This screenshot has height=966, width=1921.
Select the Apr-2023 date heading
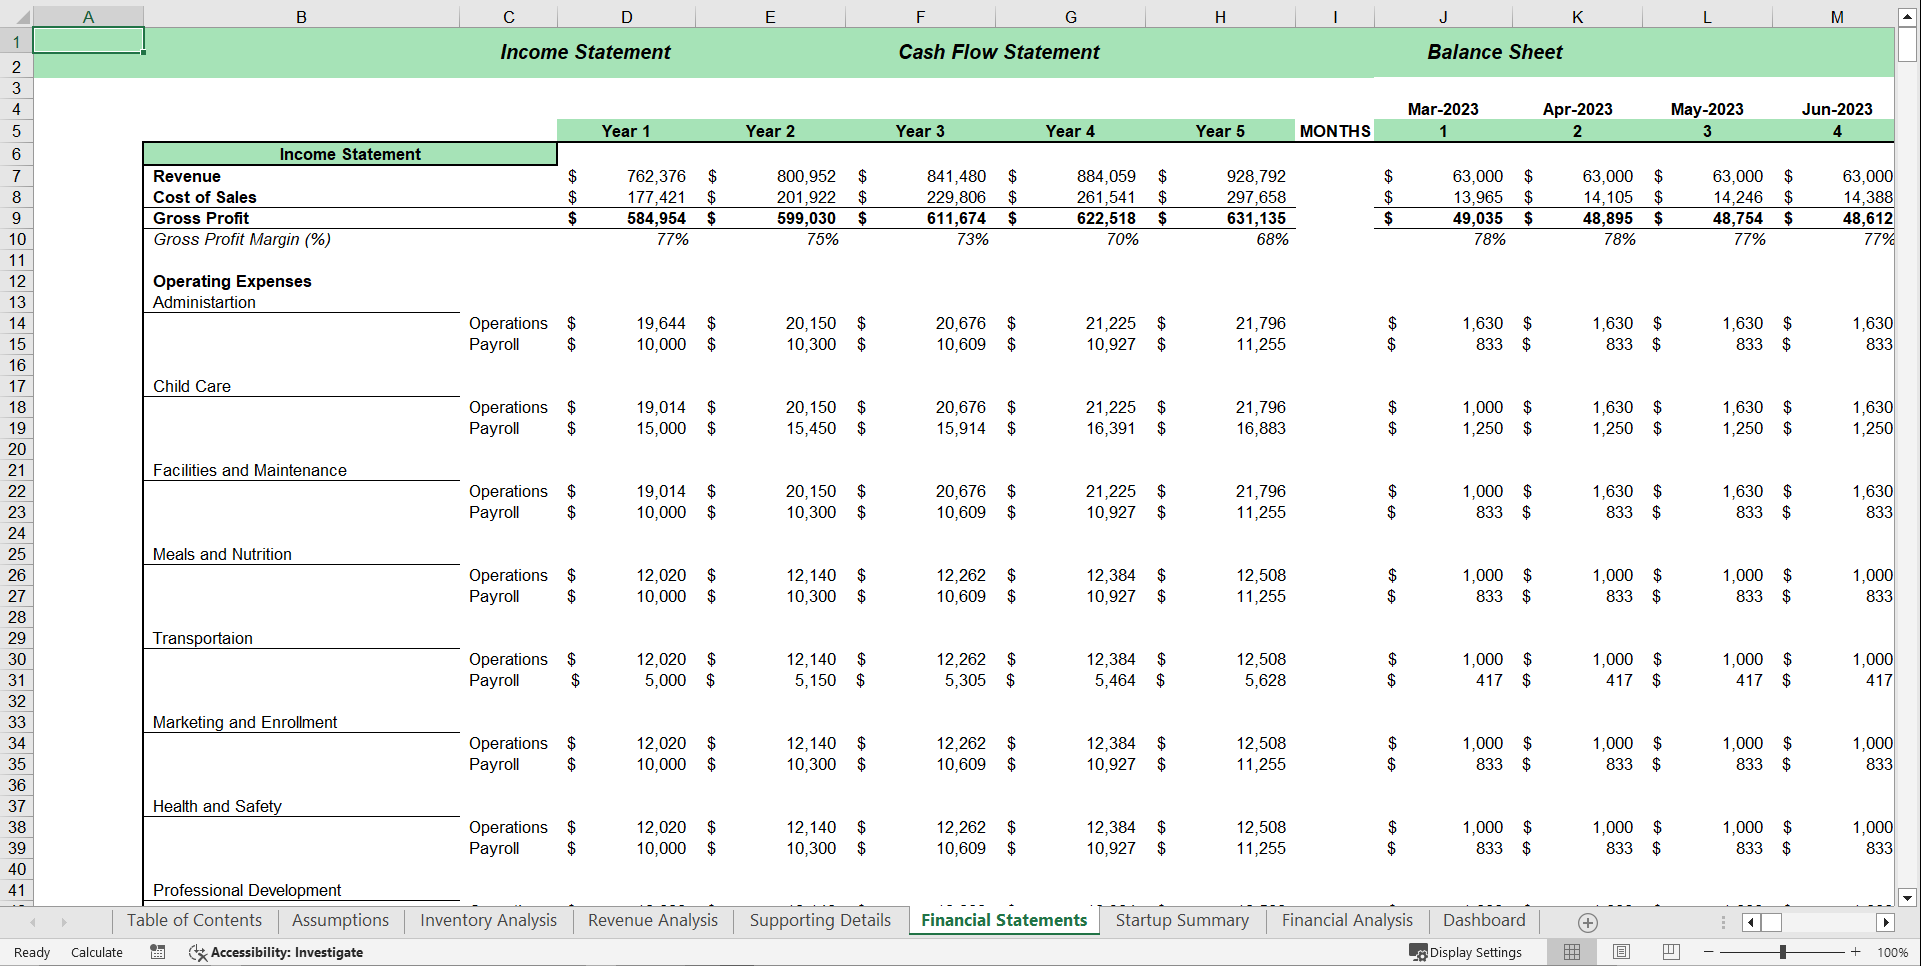coord(1577,109)
